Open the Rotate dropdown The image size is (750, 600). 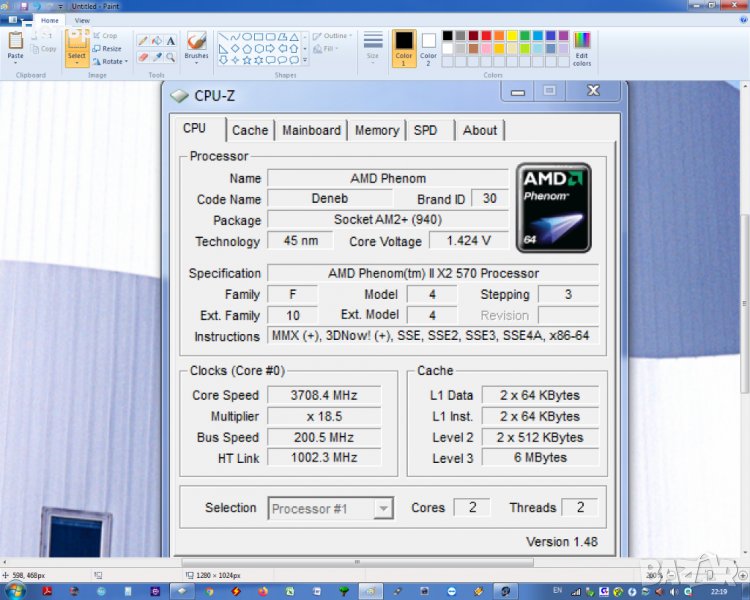coord(110,61)
